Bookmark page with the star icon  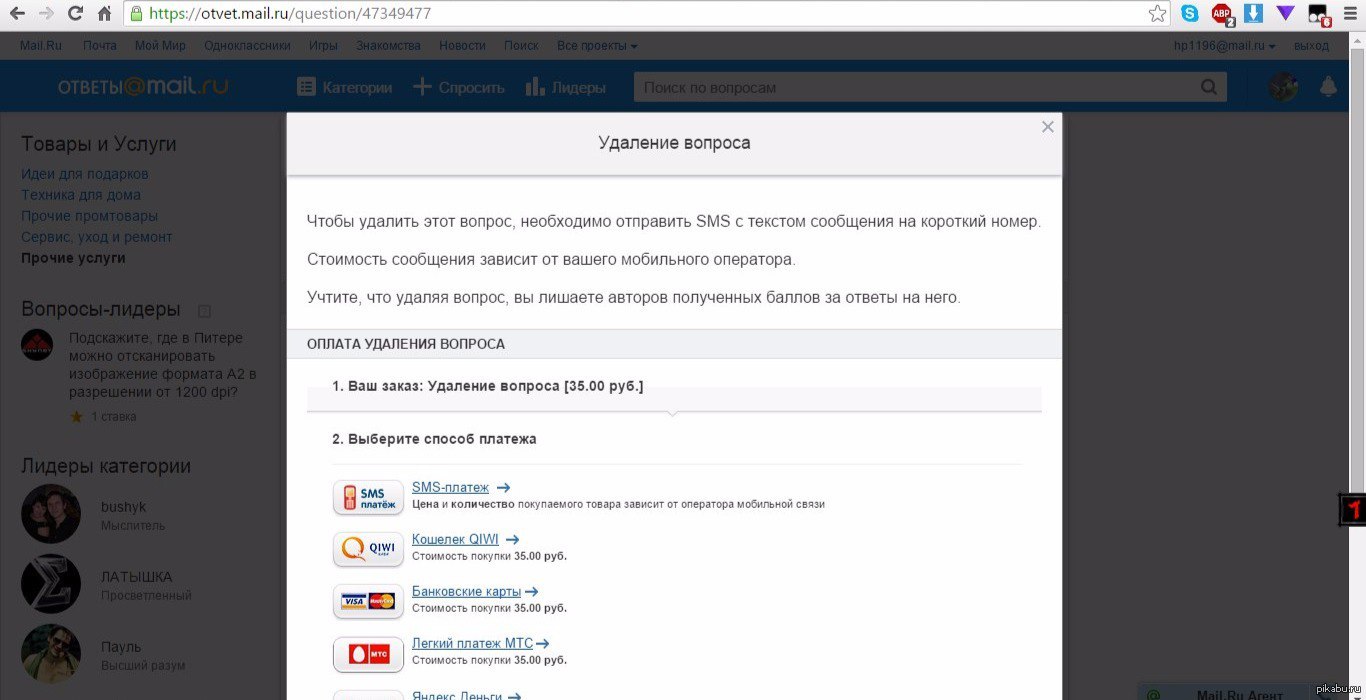[x=1157, y=14]
